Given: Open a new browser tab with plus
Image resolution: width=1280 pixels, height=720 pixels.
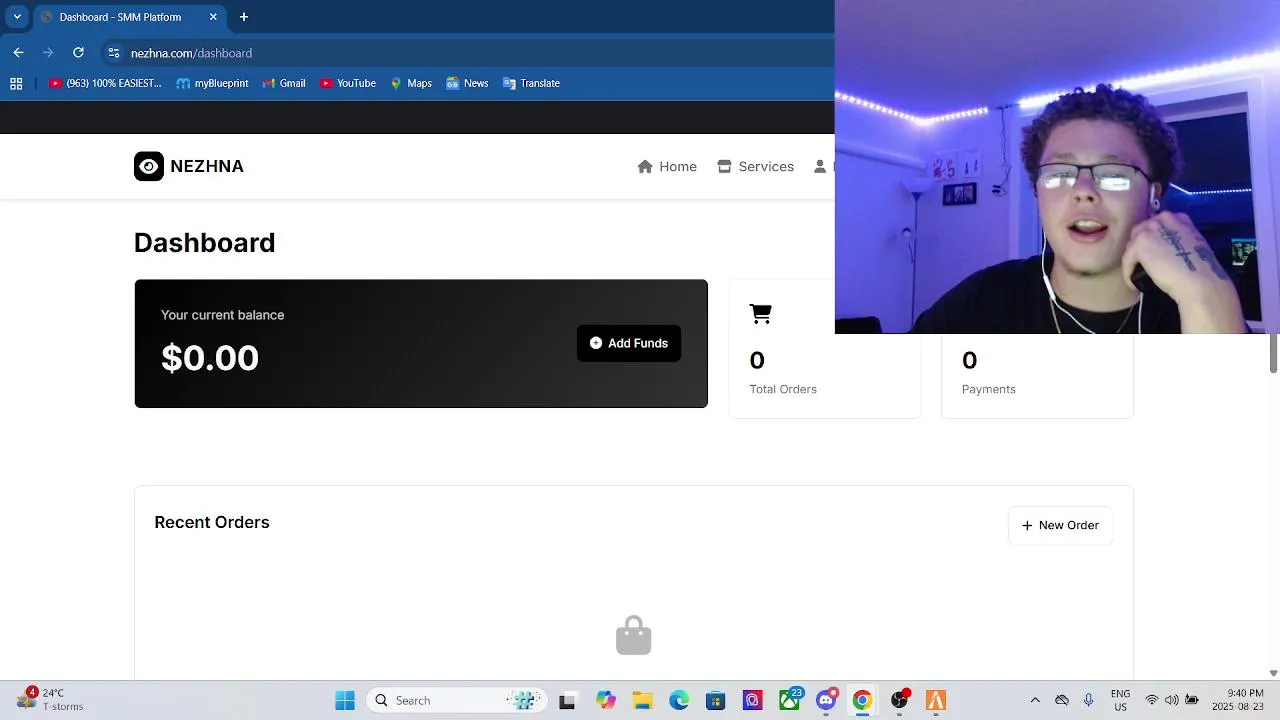Looking at the screenshot, I should click(244, 17).
